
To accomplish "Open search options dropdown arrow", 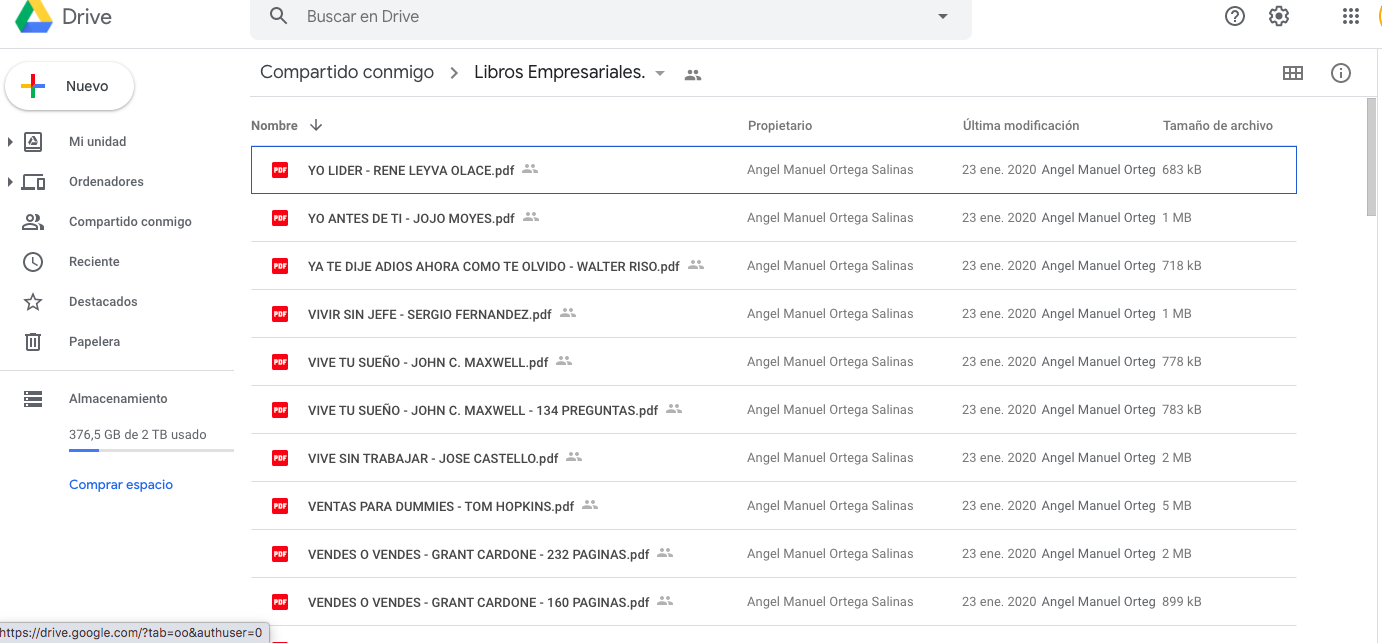I will [942, 17].
